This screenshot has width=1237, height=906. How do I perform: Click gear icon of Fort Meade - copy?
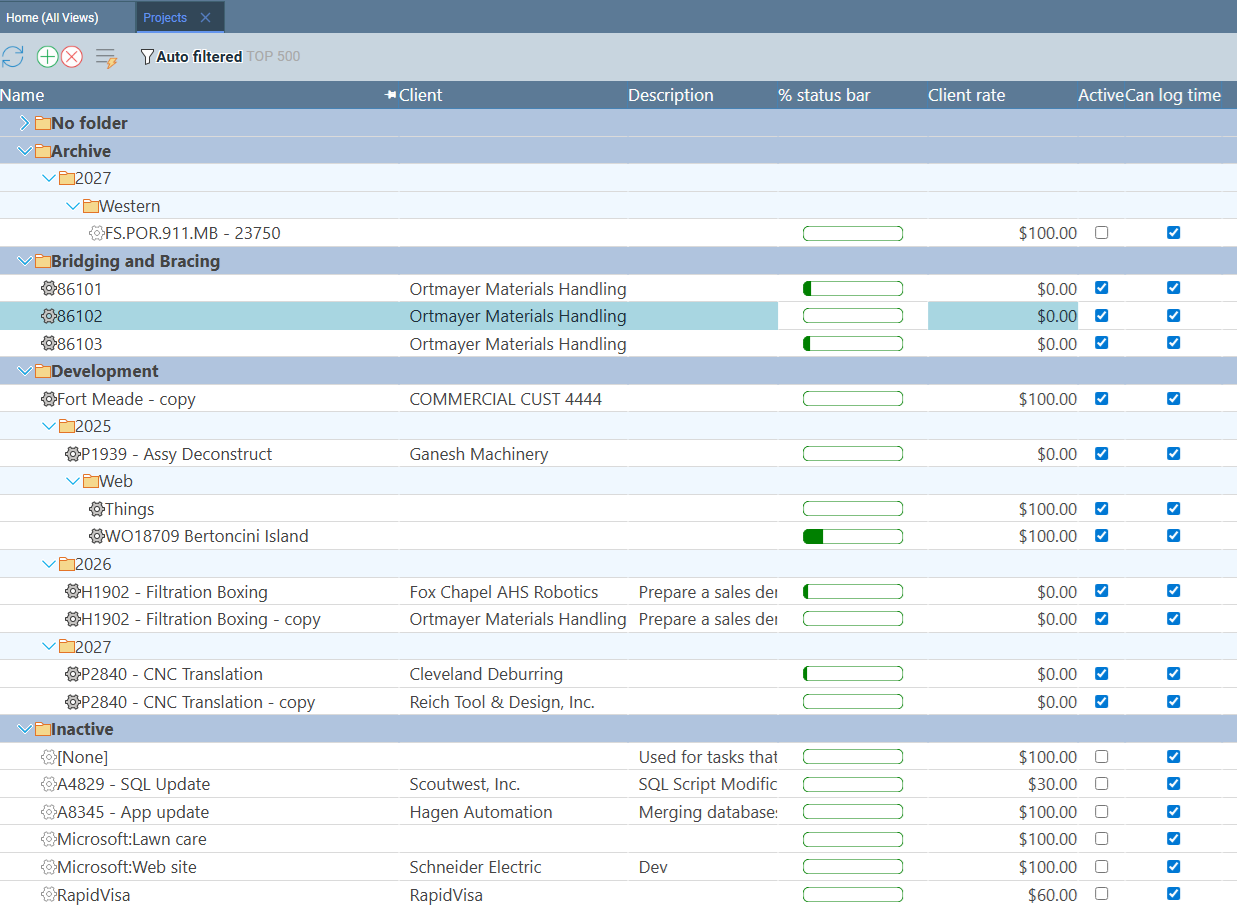click(x=48, y=399)
